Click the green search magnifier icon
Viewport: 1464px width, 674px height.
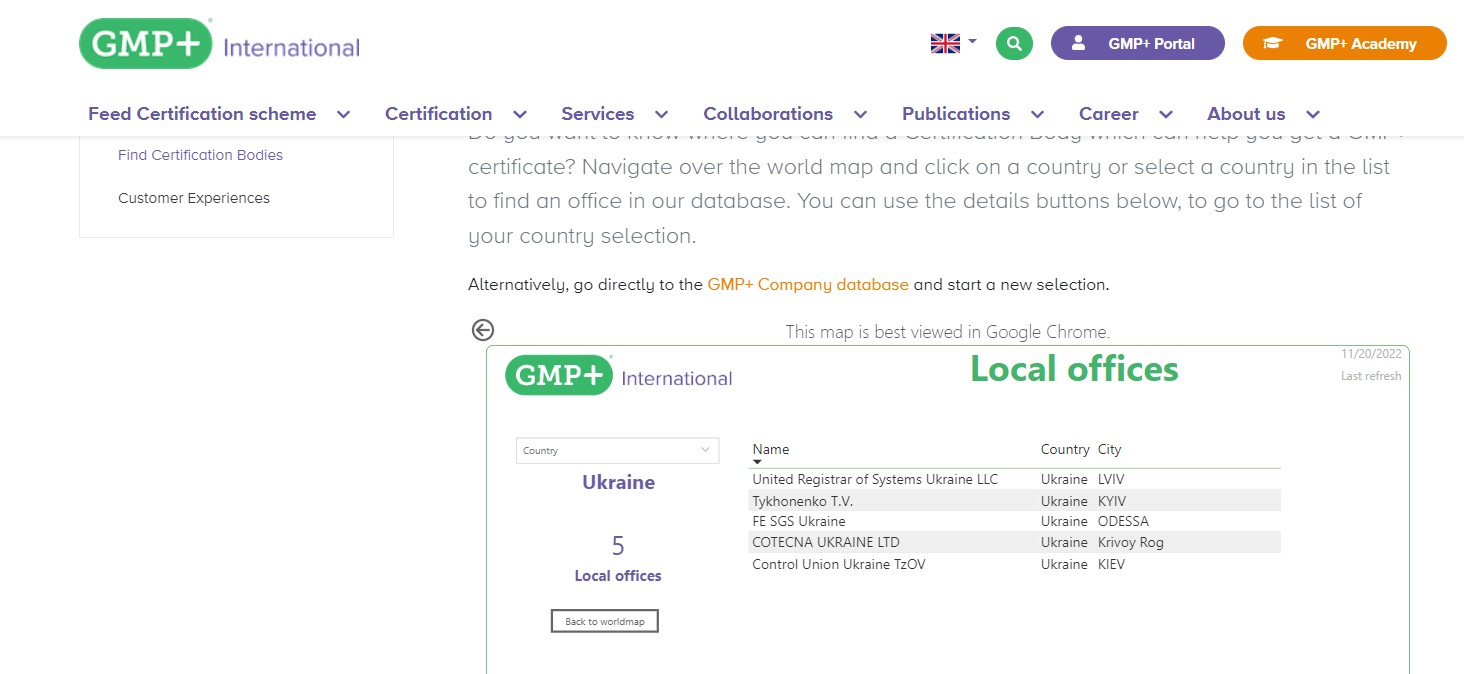click(1014, 43)
